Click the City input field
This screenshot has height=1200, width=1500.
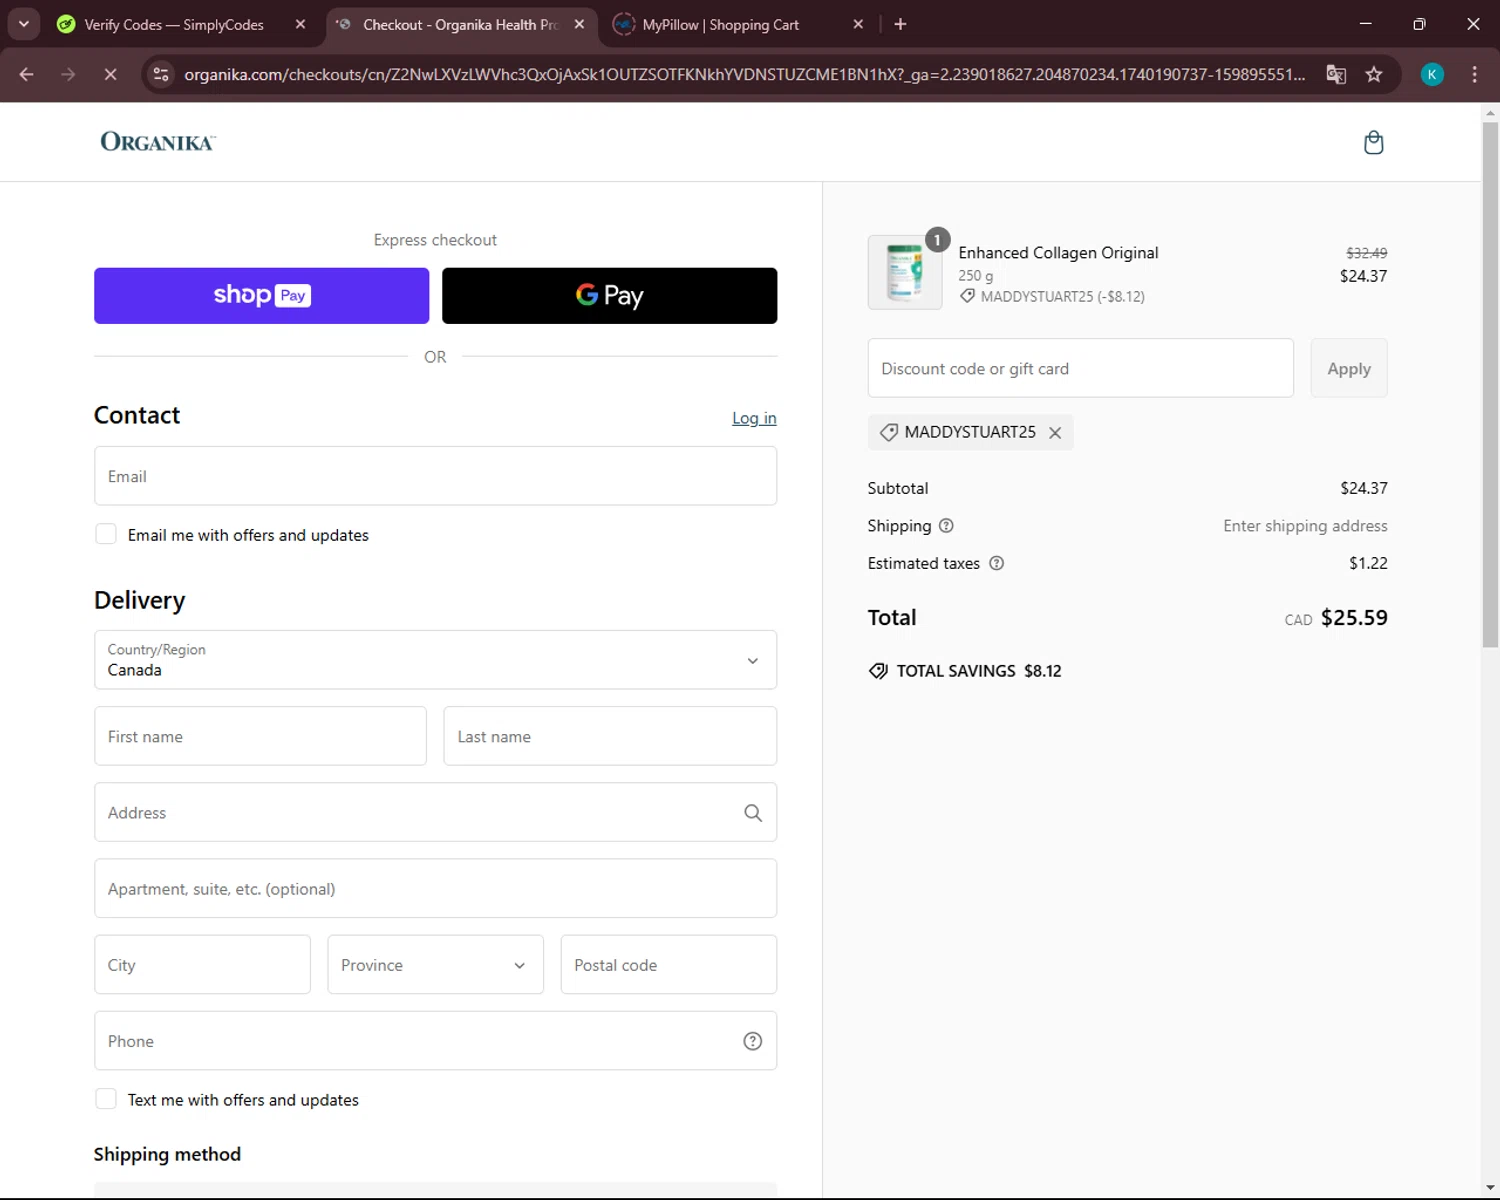click(202, 965)
